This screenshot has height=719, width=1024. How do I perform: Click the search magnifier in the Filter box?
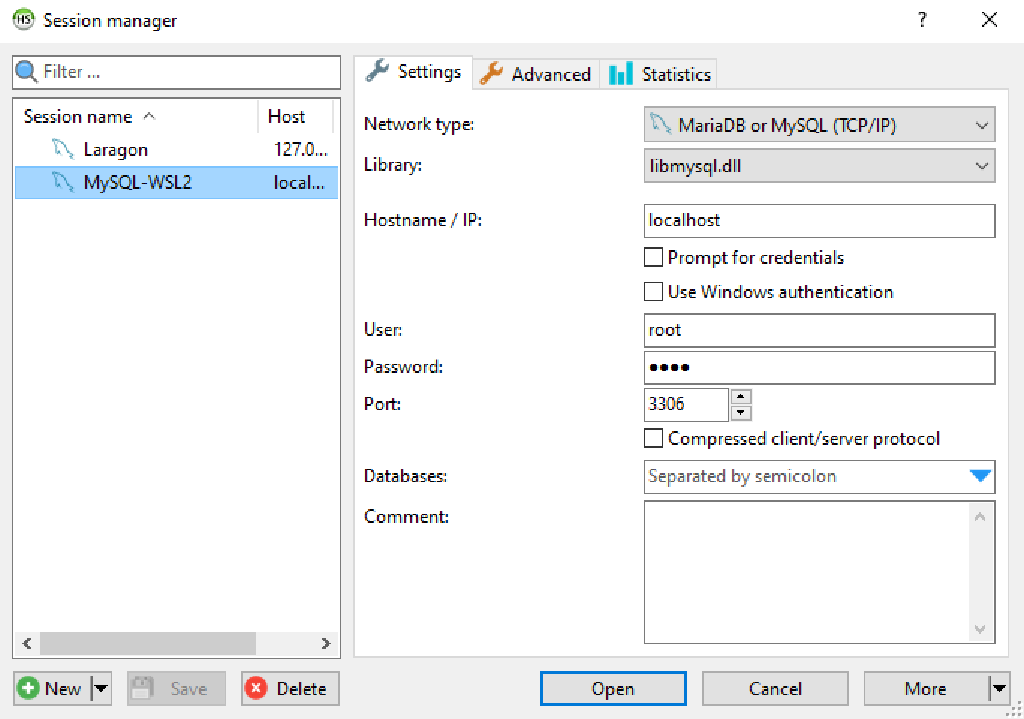pos(27,71)
